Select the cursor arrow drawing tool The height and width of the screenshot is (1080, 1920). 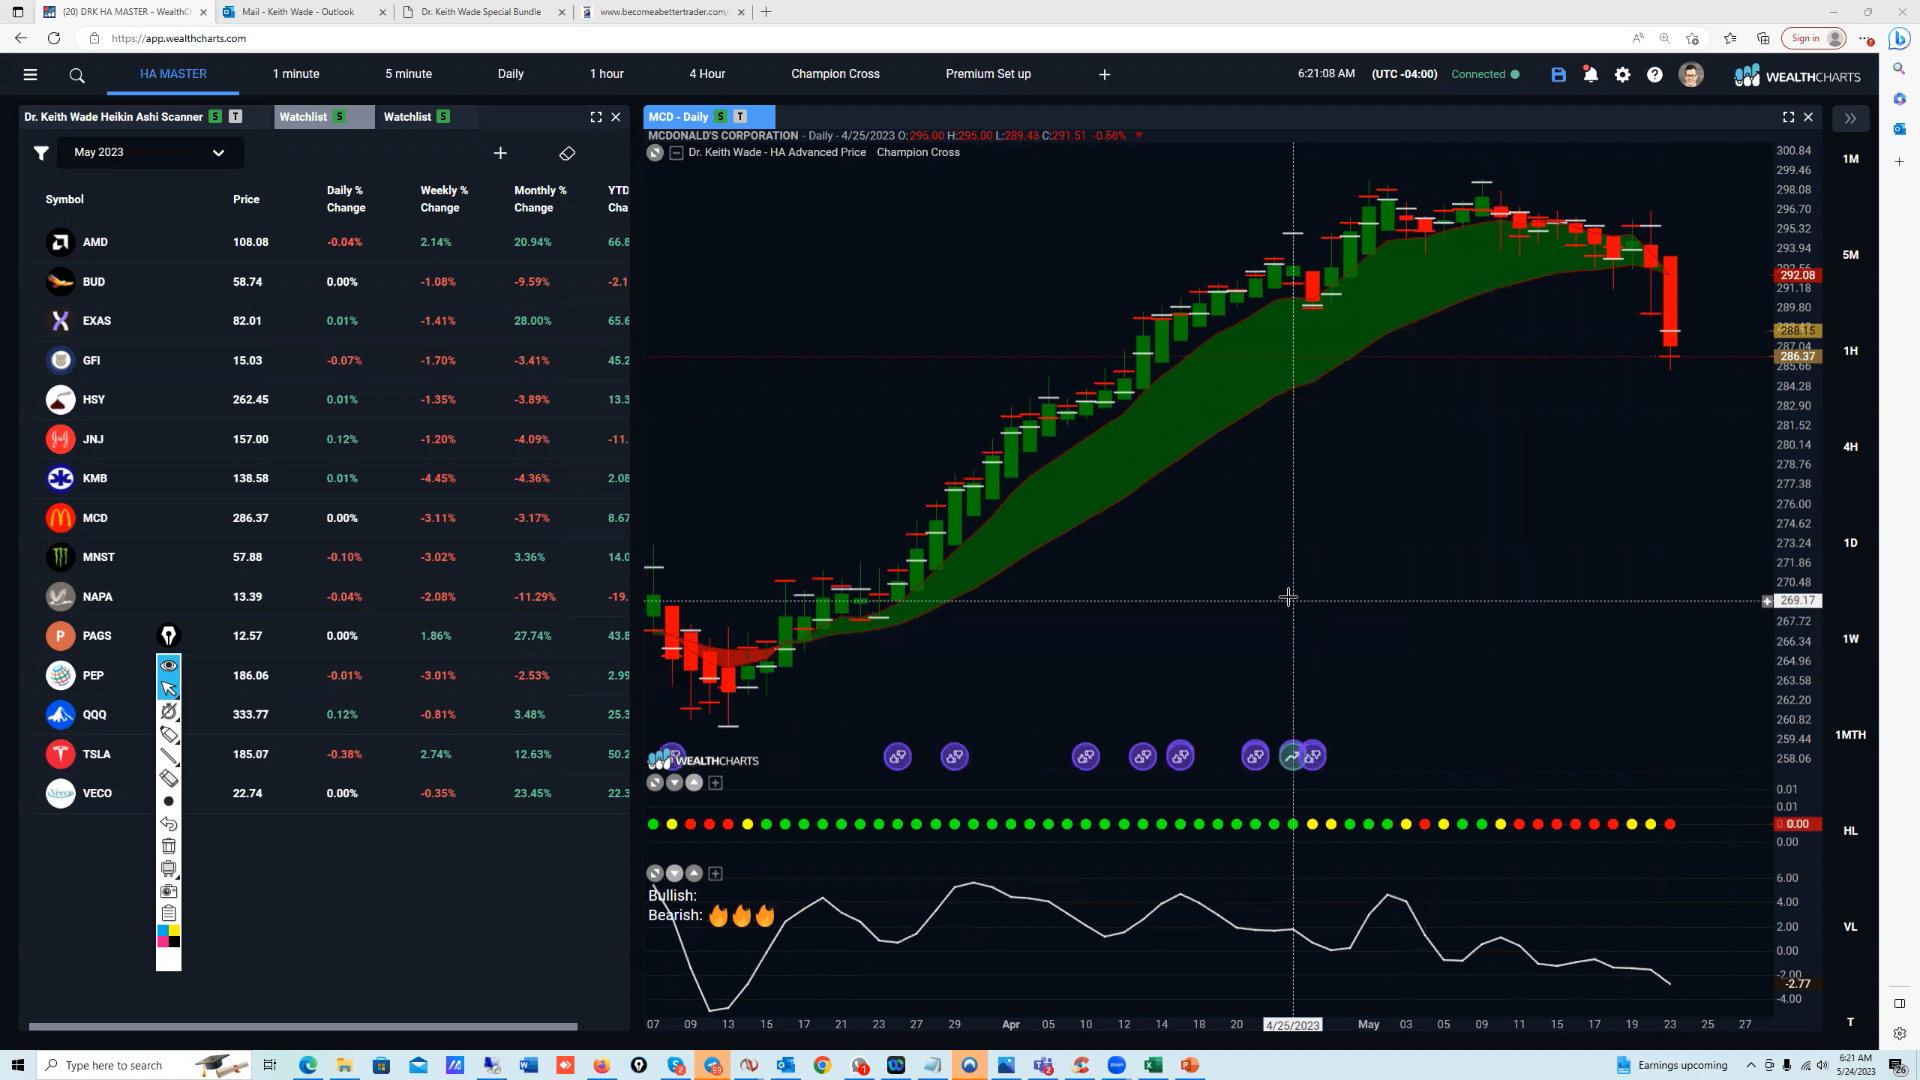click(x=168, y=688)
